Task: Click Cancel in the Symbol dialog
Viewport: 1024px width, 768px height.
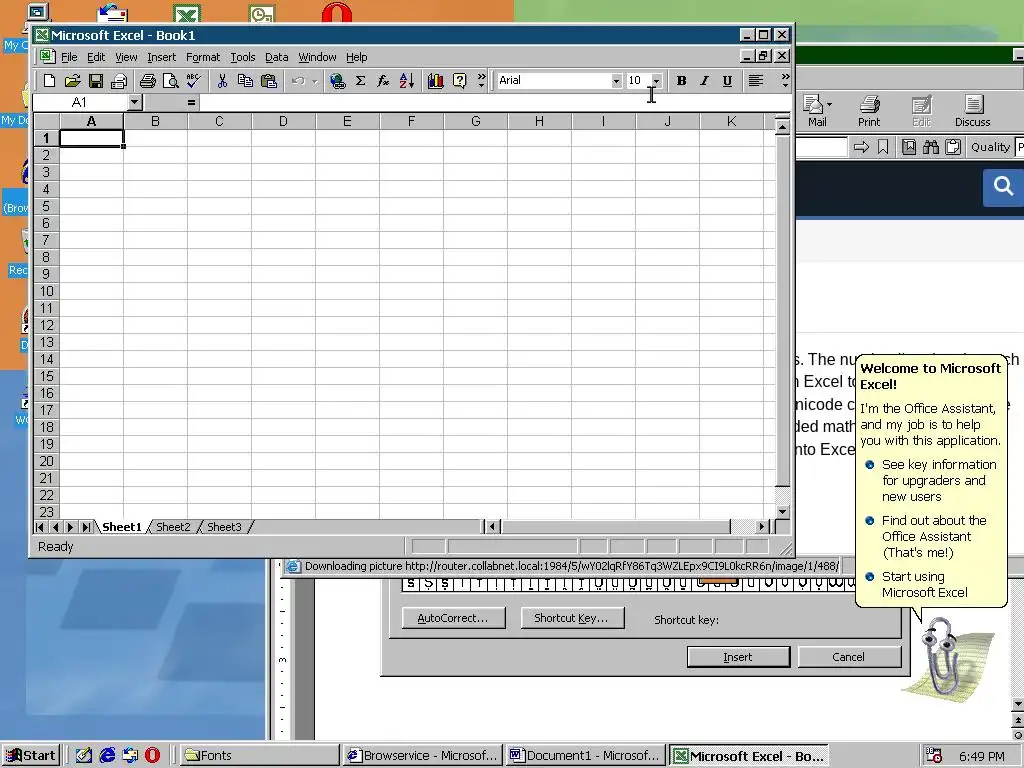Action: (x=848, y=657)
